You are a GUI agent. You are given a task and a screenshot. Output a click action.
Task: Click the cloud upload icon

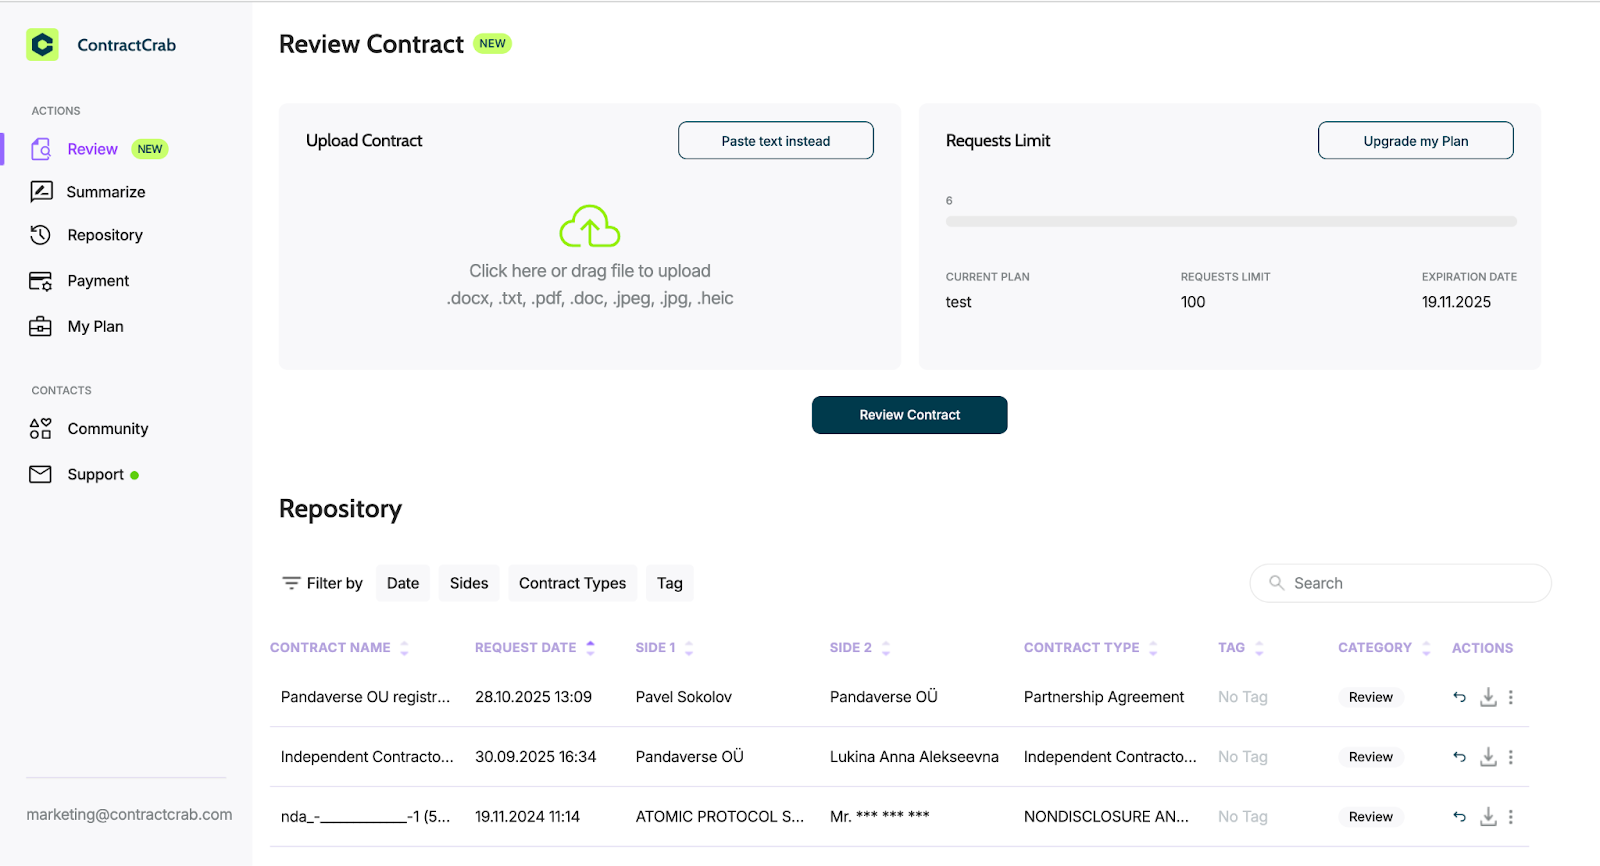(x=589, y=227)
